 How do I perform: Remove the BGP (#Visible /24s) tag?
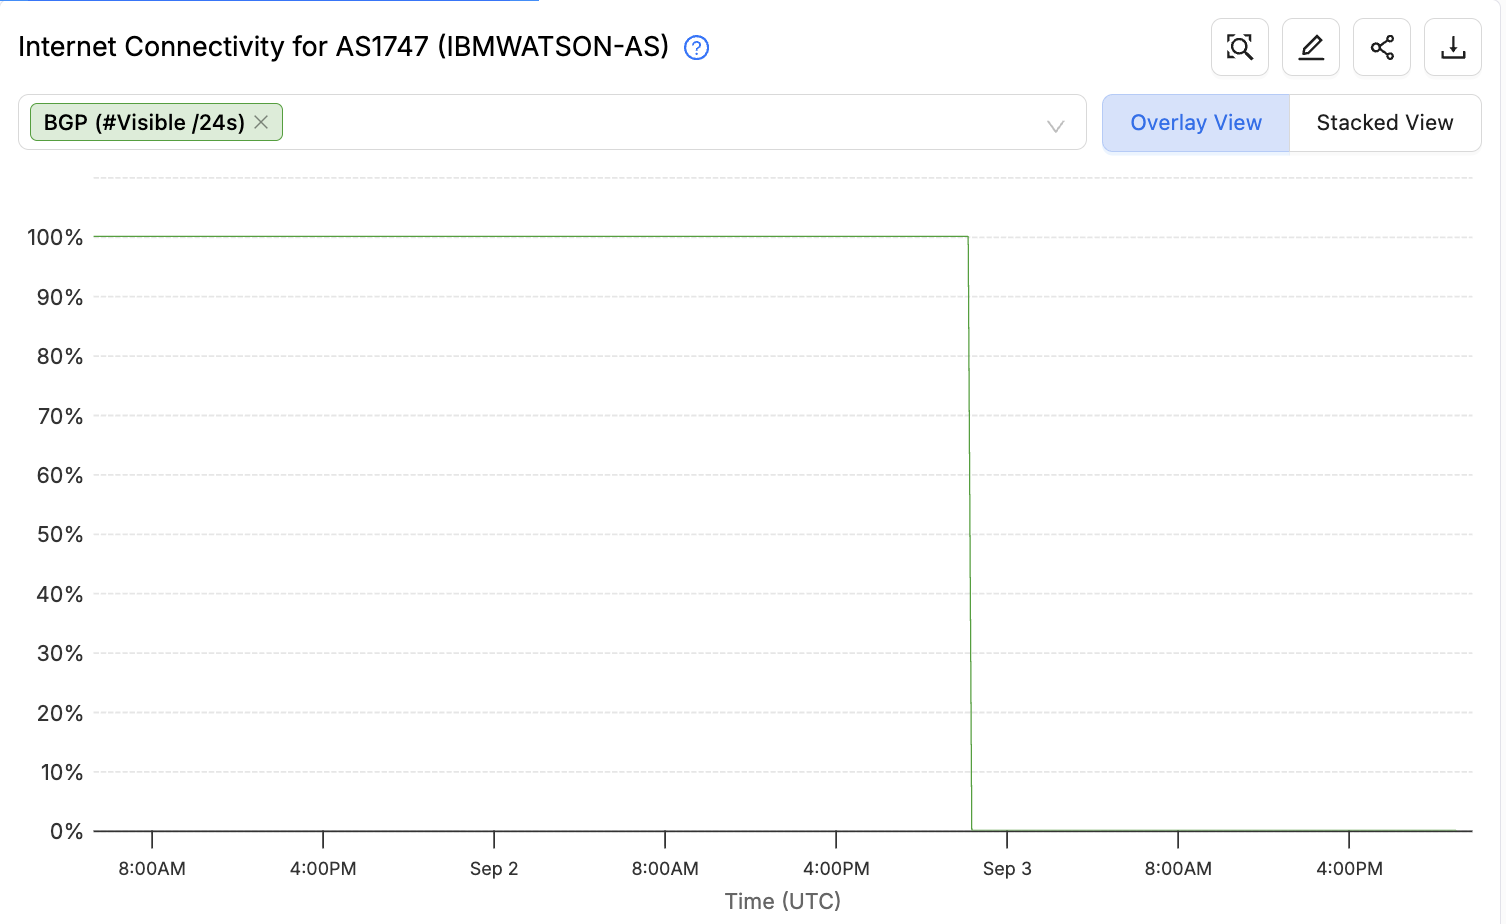(x=261, y=122)
